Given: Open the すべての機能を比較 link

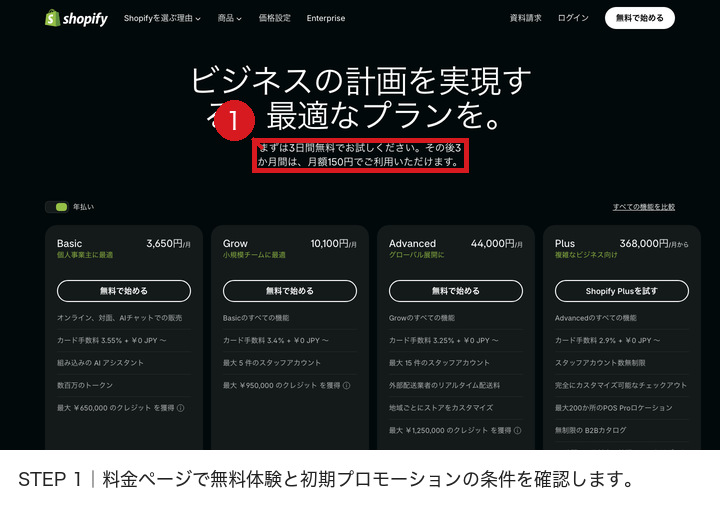Looking at the screenshot, I should click(x=644, y=207).
